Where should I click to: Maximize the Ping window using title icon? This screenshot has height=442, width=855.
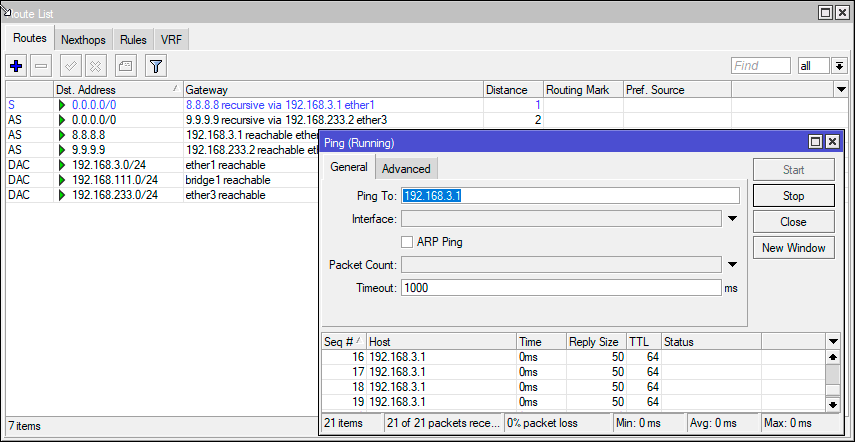point(815,143)
